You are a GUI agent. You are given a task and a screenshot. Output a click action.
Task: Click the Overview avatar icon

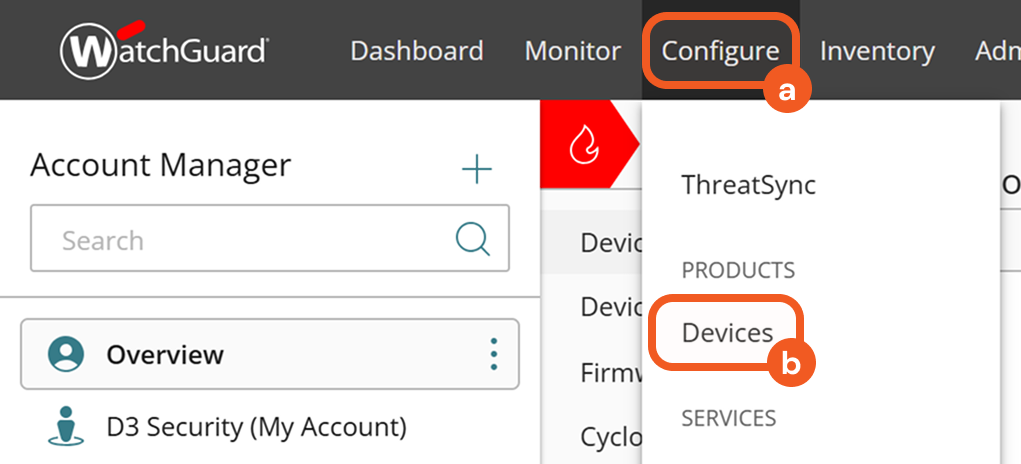pos(66,354)
